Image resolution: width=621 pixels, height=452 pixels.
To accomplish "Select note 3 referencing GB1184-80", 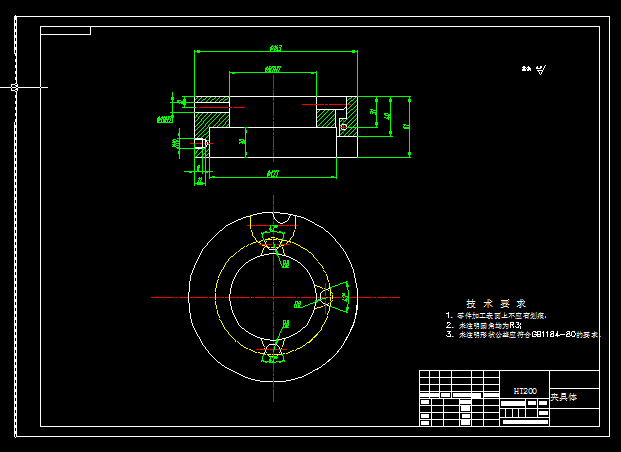I will [x=523, y=334].
